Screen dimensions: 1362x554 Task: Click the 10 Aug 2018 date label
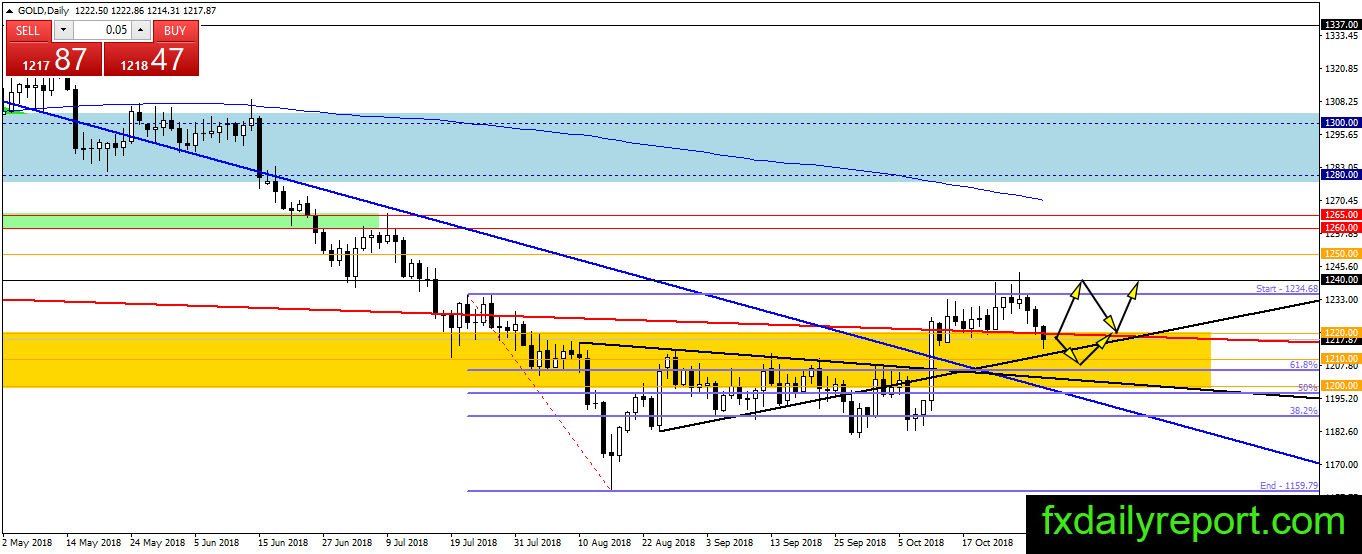click(605, 542)
